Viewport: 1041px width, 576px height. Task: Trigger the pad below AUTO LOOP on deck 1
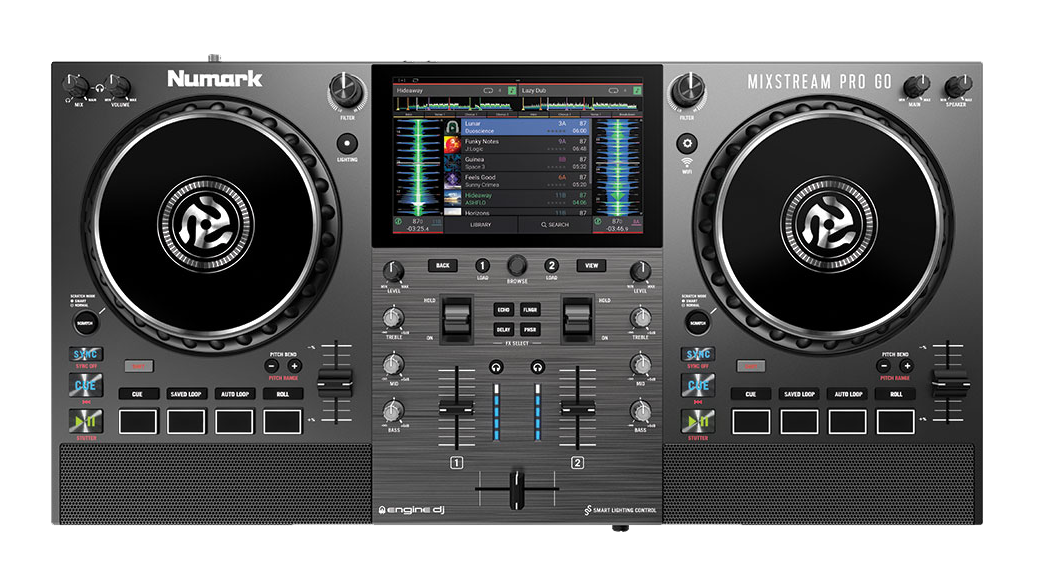pos(234,421)
